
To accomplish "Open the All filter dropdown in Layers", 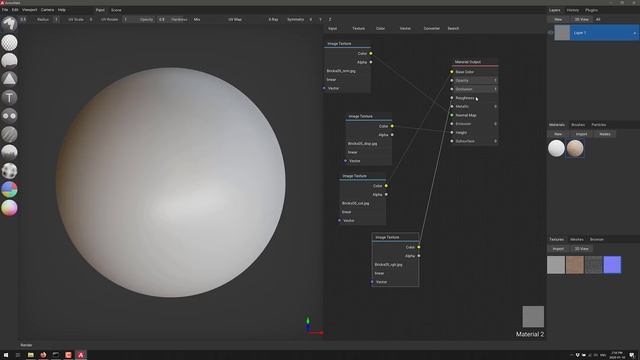I will click(598, 19).
